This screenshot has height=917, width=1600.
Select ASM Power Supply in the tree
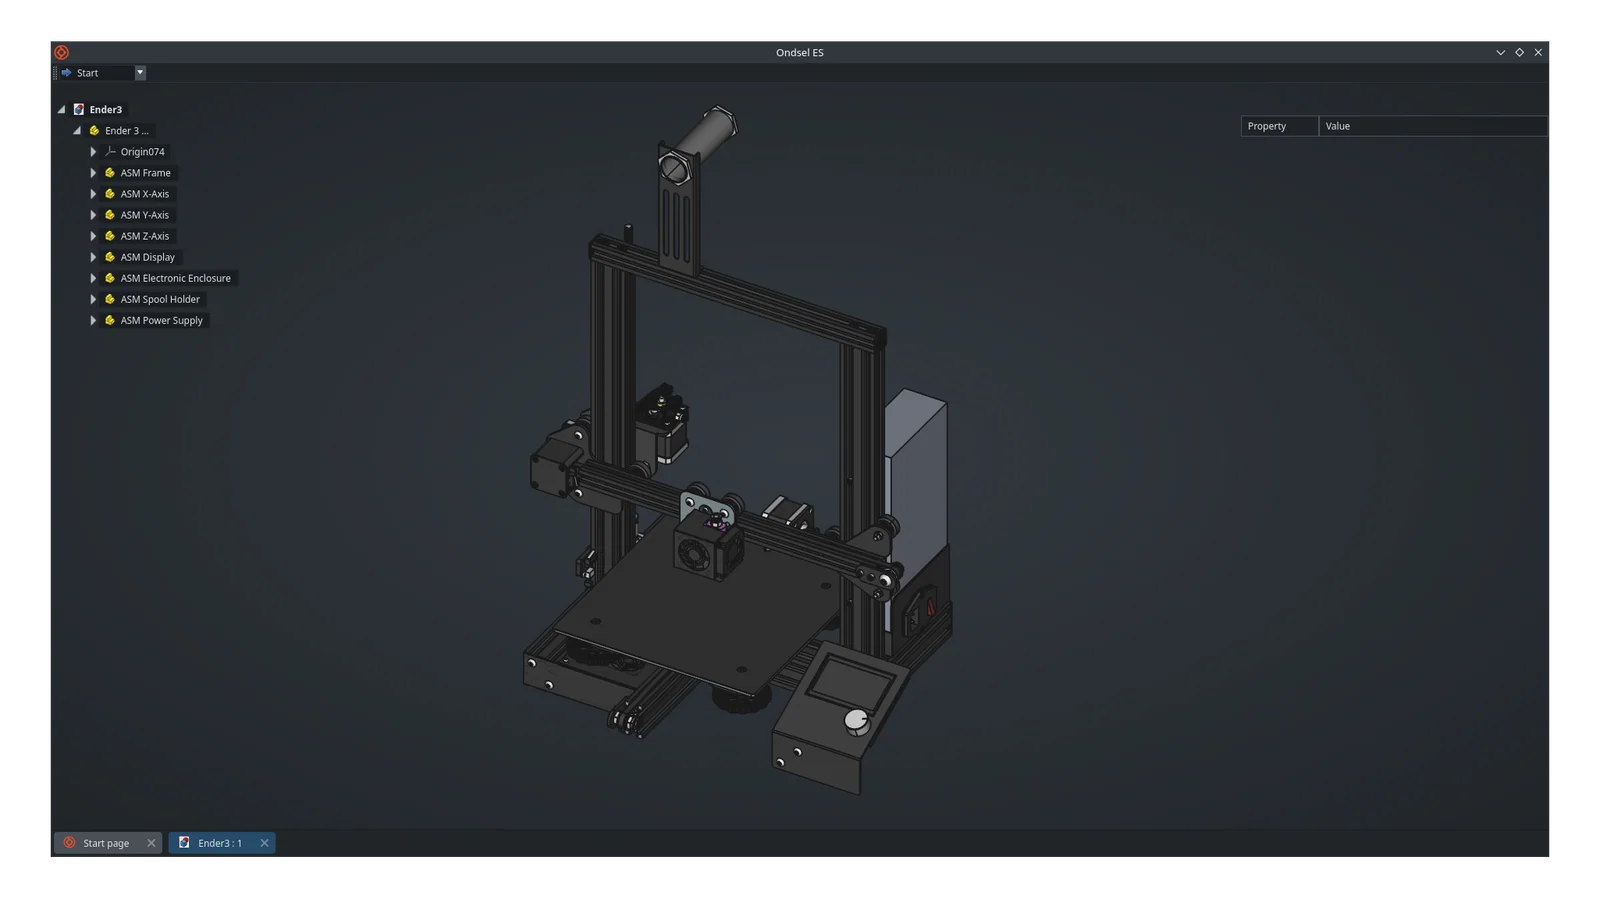pyautogui.click(x=162, y=320)
